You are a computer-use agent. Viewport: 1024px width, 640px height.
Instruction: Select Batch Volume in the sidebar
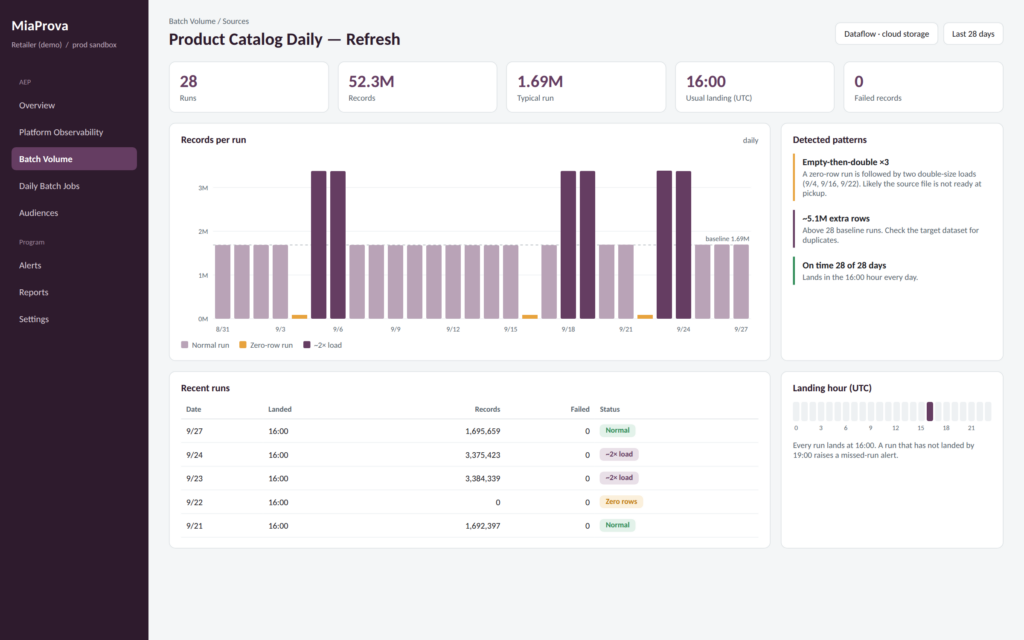coord(74,159)
